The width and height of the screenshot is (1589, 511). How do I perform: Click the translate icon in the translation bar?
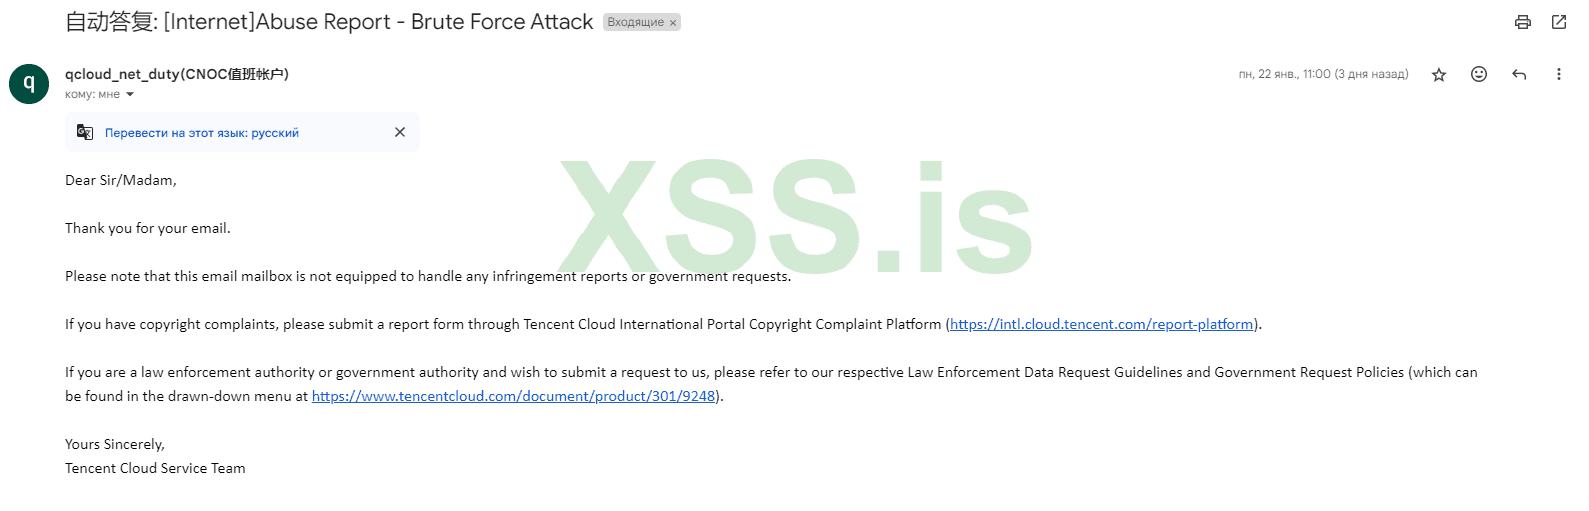pyautogui.click(x=85, y=132)
